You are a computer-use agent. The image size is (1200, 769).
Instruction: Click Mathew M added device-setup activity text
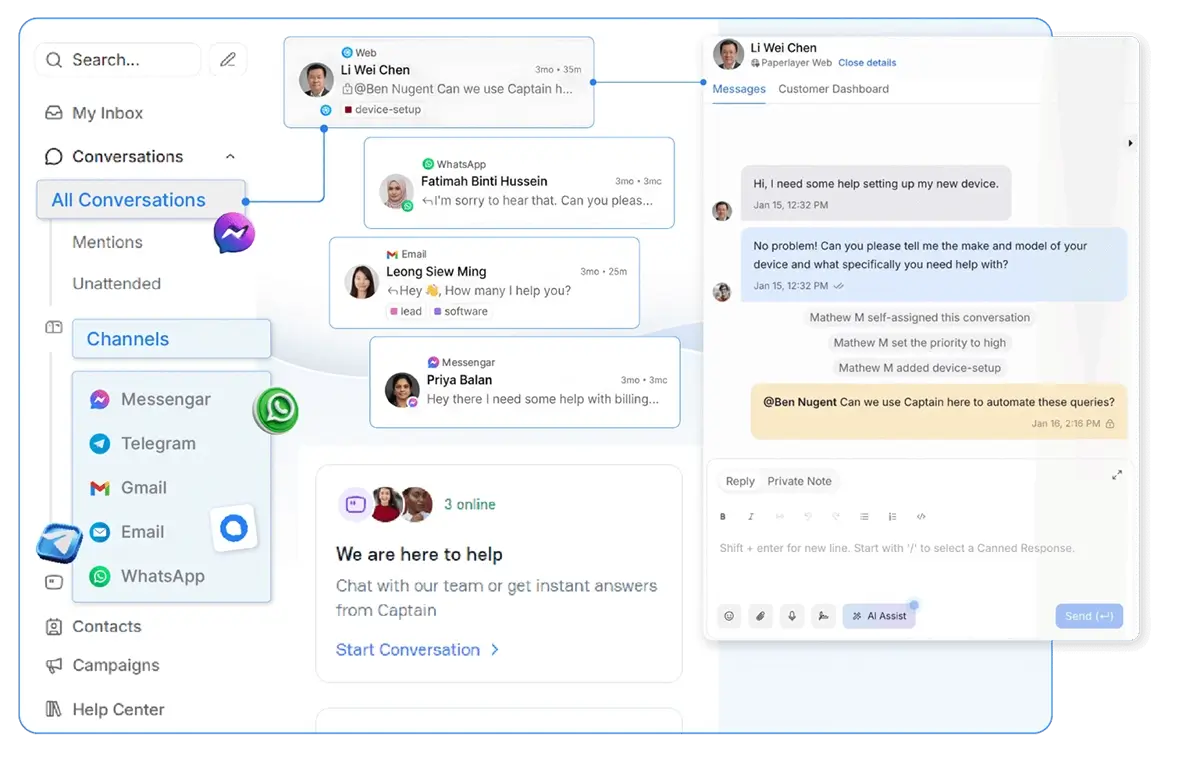920,367
